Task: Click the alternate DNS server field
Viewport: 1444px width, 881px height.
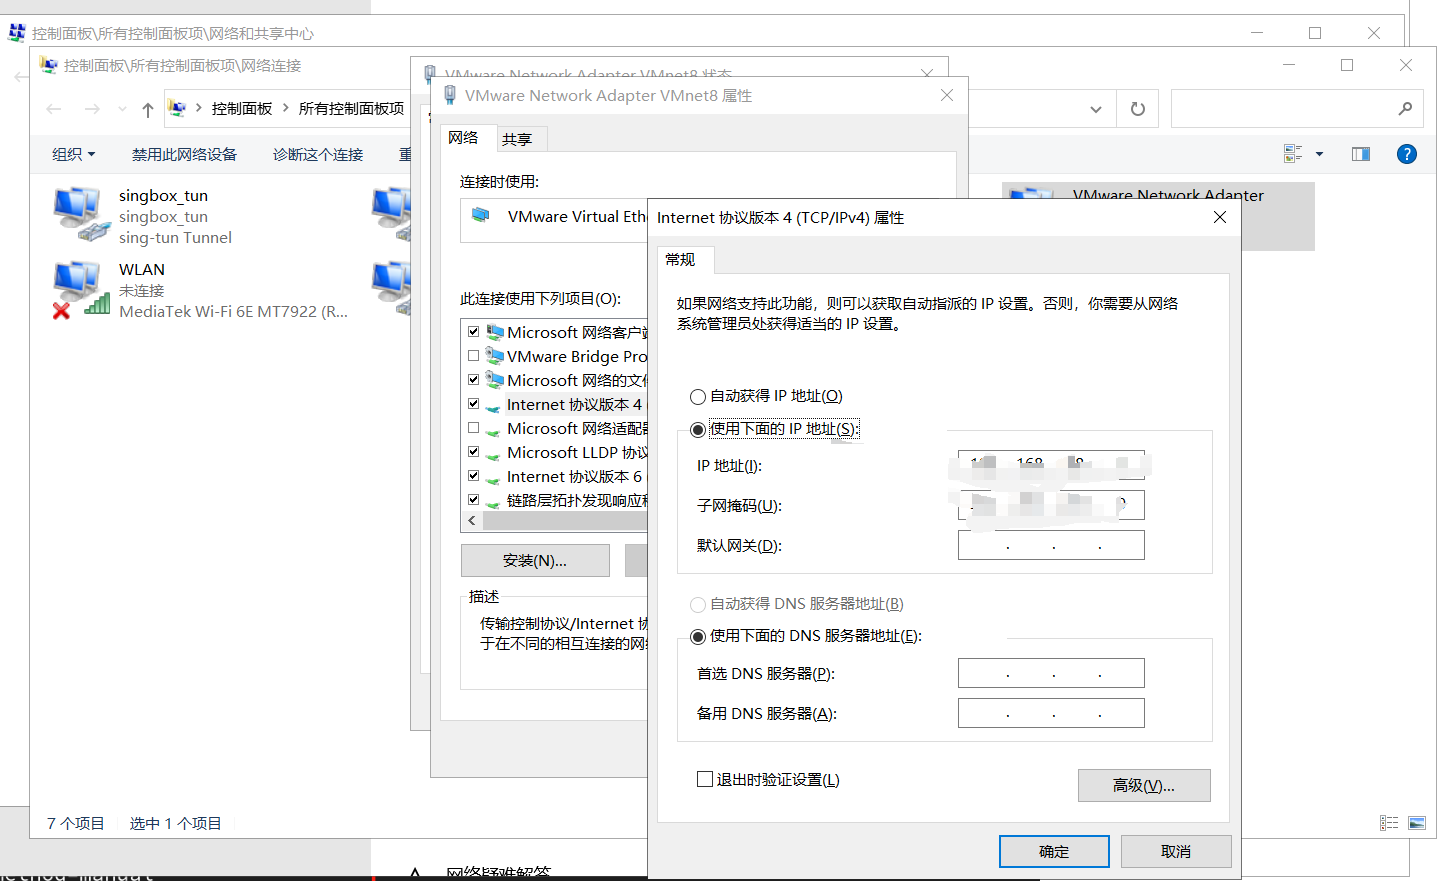Action: (1051, 713)
